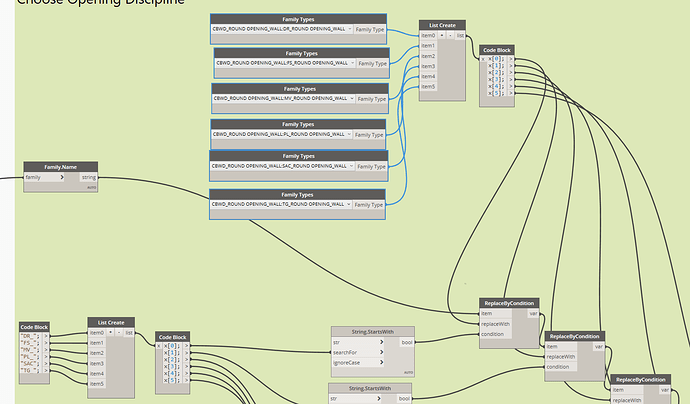Click x[4] output arrow on bottom Code Block
Viewport: 690px width, 404px height.
coord(187,374)
